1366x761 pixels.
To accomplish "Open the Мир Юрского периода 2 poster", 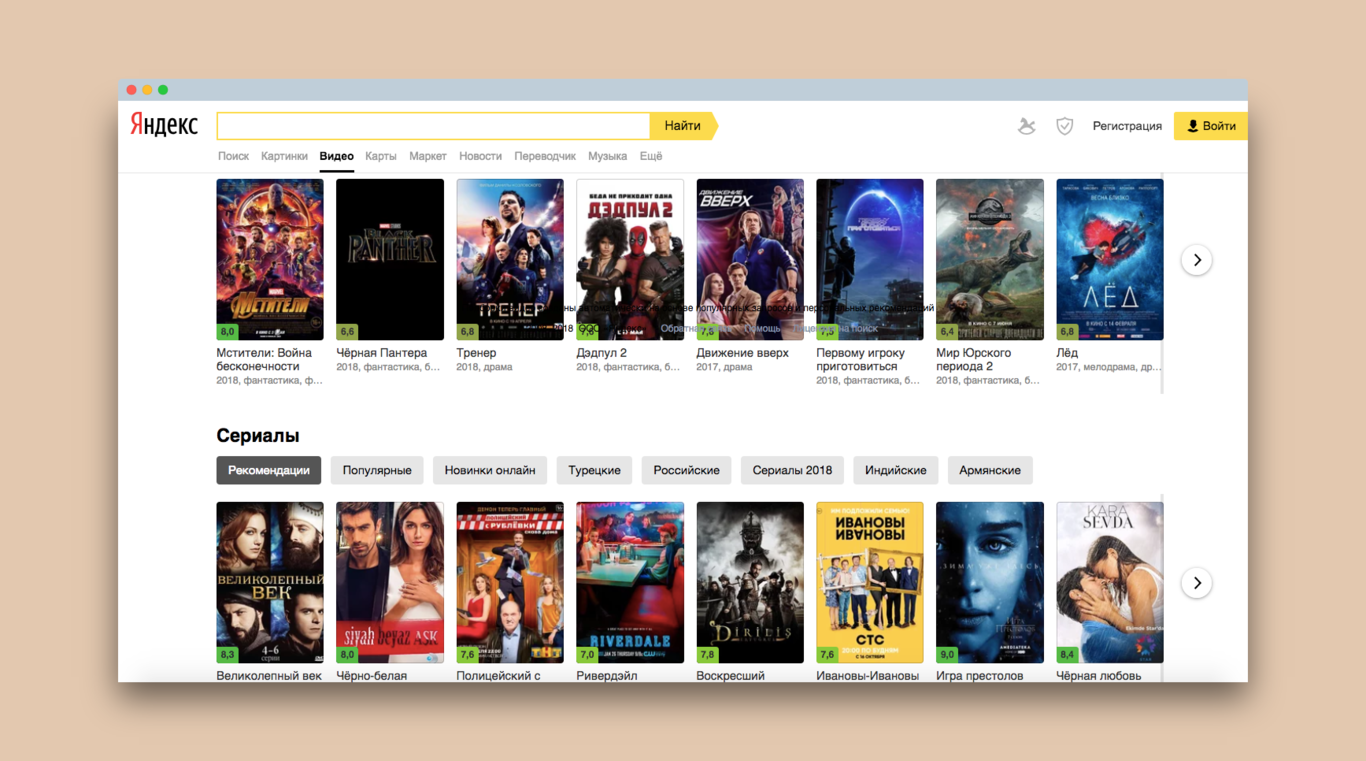I will click(990, 260).
